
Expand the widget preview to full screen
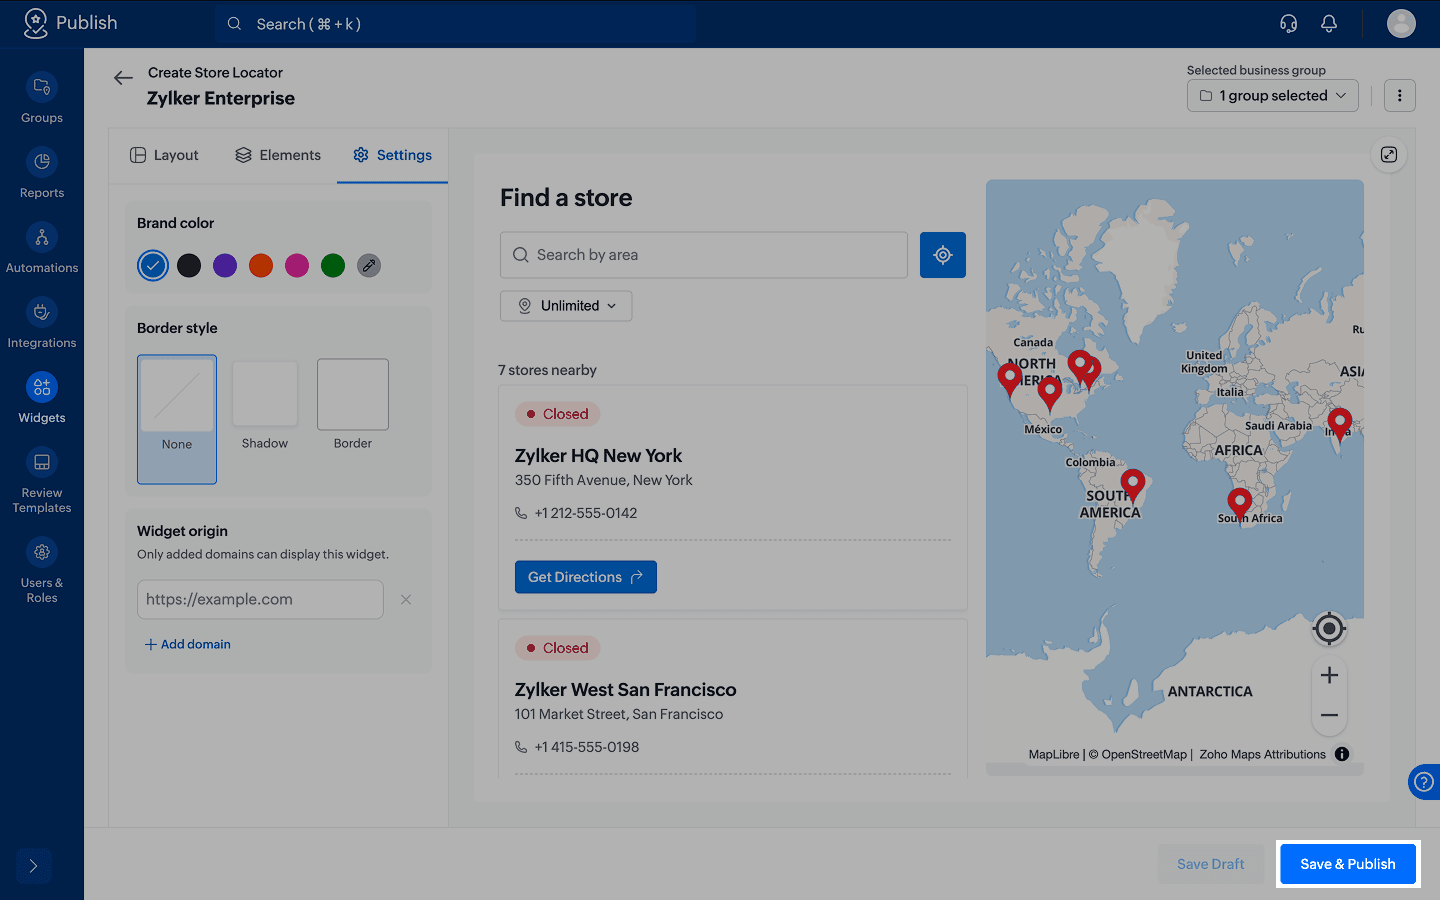(1389, 154)
